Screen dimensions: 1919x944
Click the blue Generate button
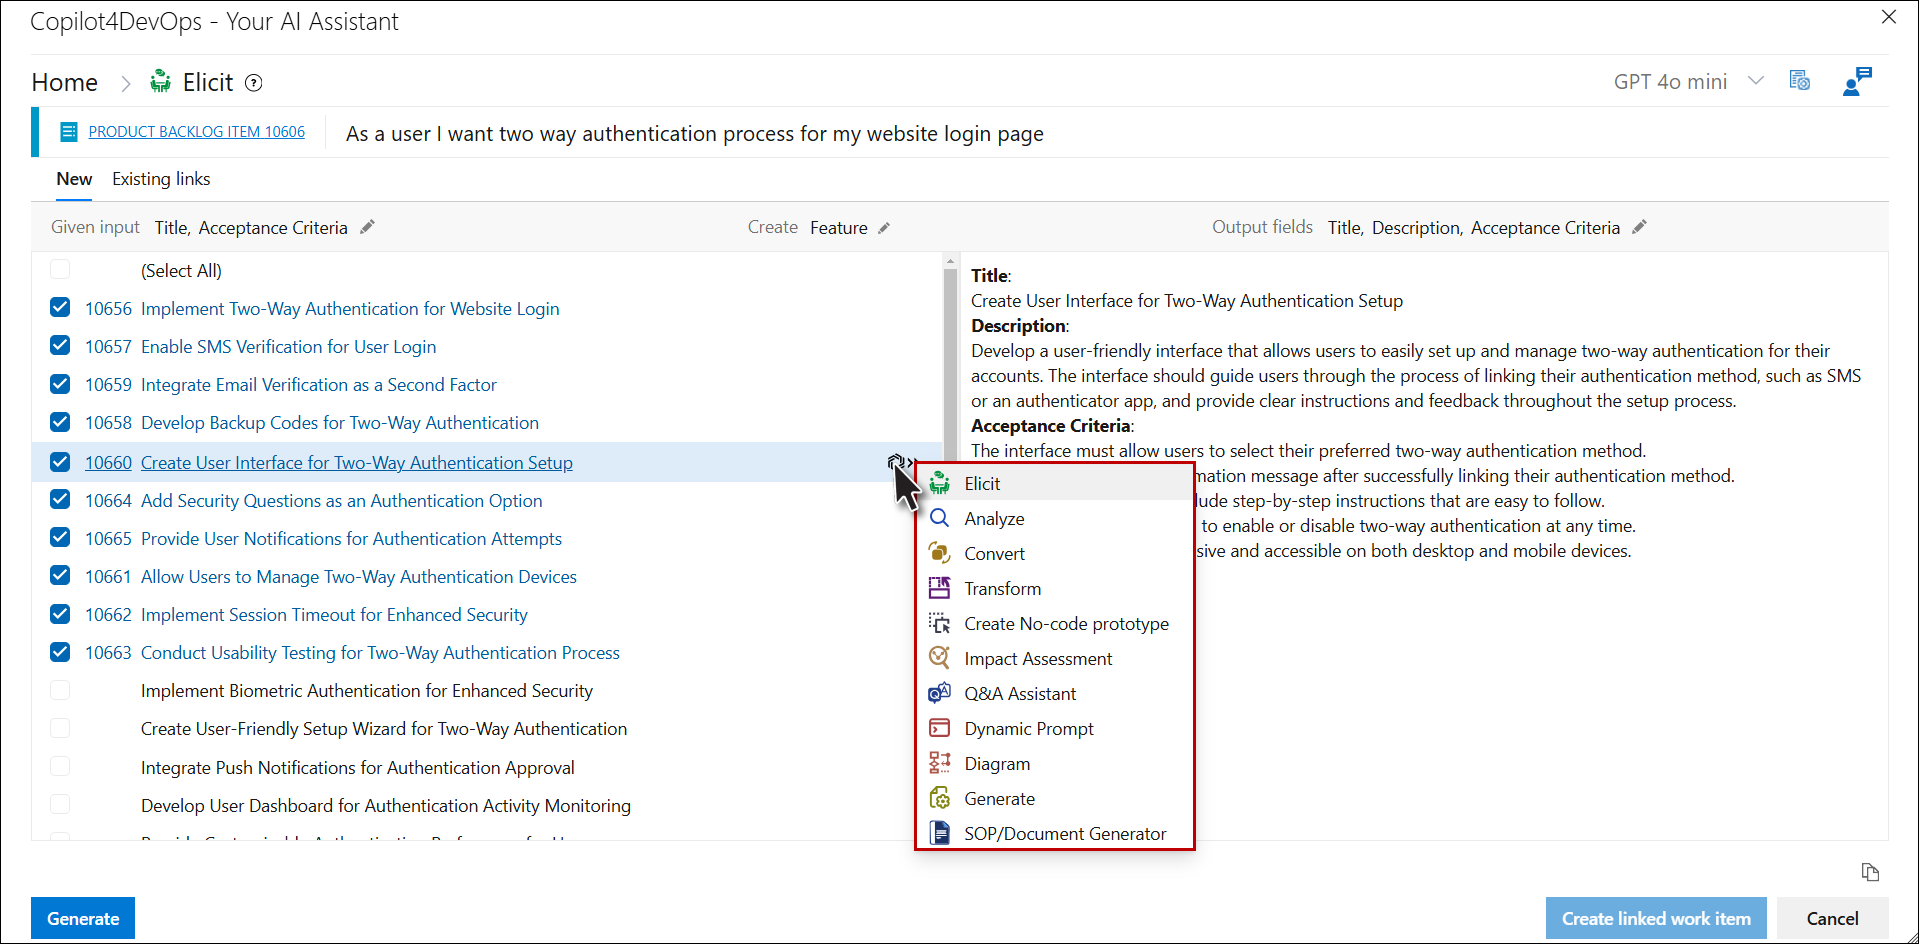(x=83, y=918)
